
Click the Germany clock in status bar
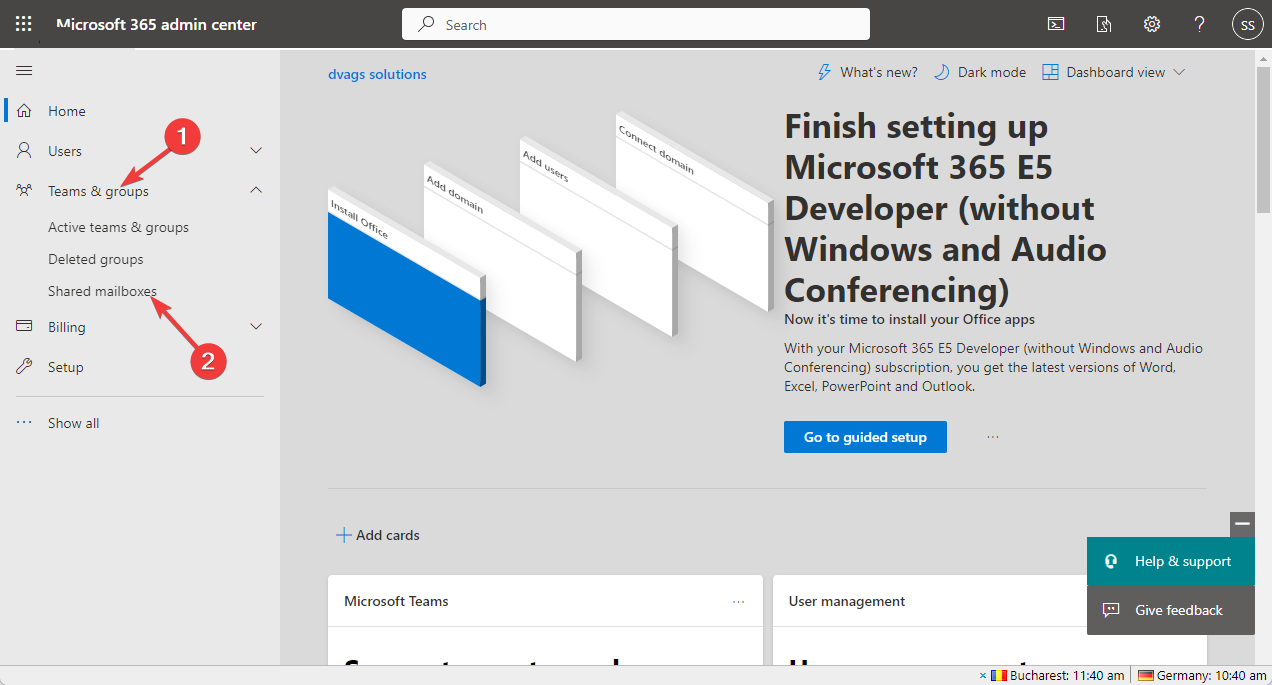[1202, 676]
